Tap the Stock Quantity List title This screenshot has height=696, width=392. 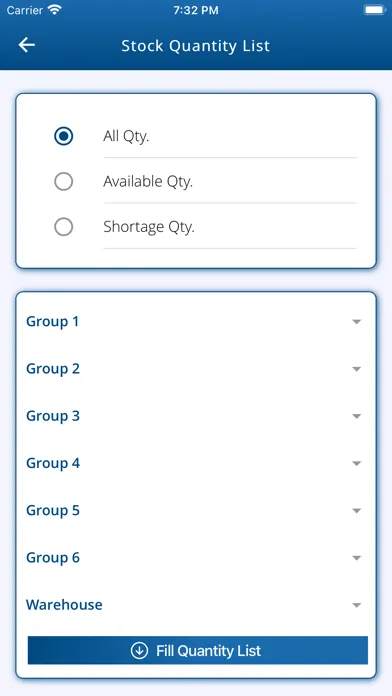coord(196,46)
